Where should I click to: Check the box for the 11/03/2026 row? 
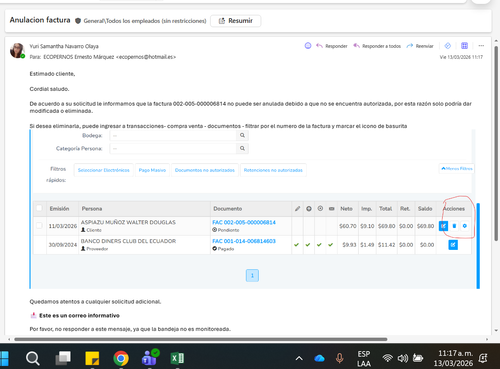(39, 226)
